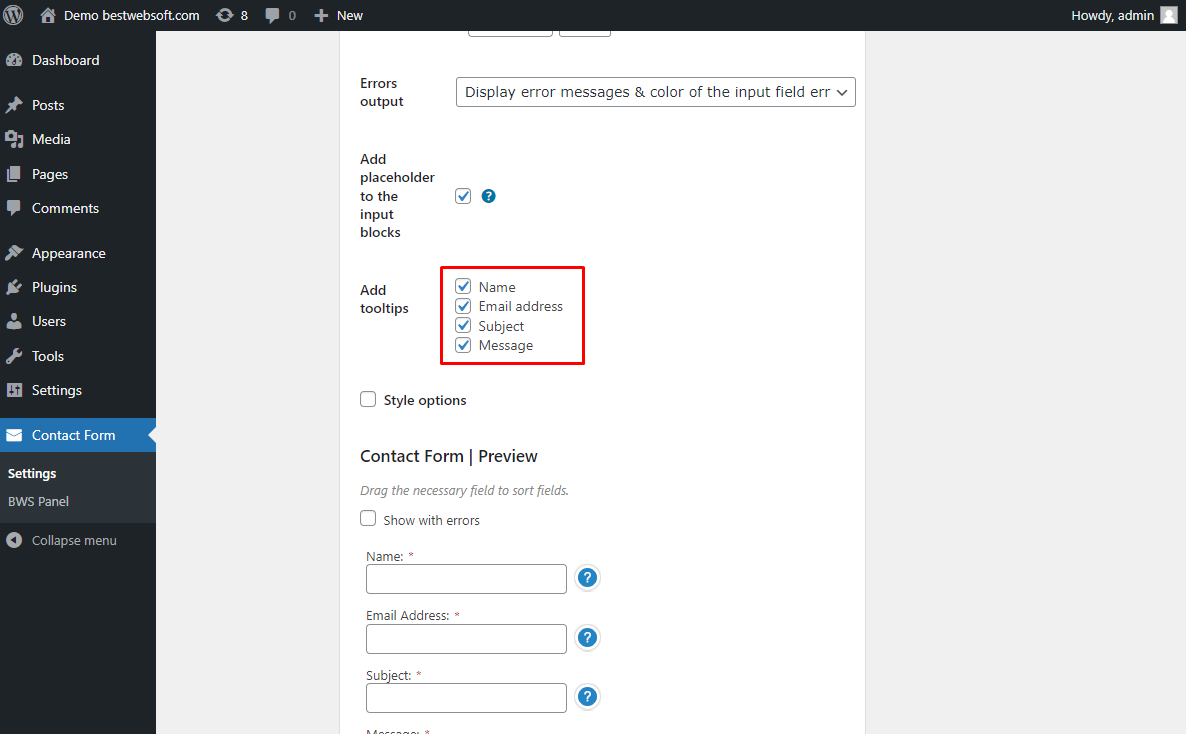This screenshot has height=734, width=1186.
Task: Click the Appearance paintbrush icon
Action: tap(14, 253)
